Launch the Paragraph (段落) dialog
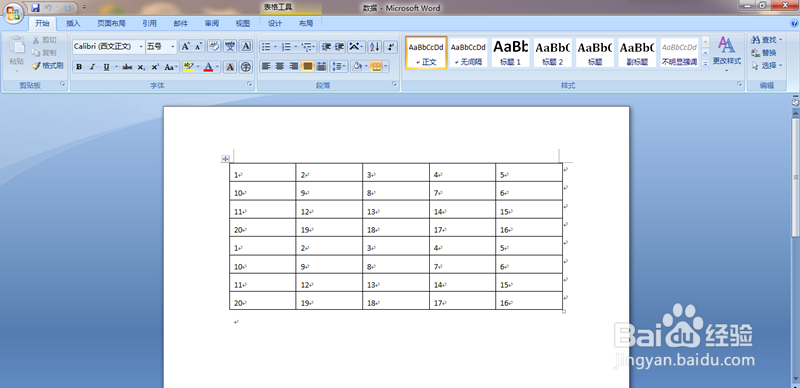The height and width of the screenshot is (388, 800). [x=395, y=85]
